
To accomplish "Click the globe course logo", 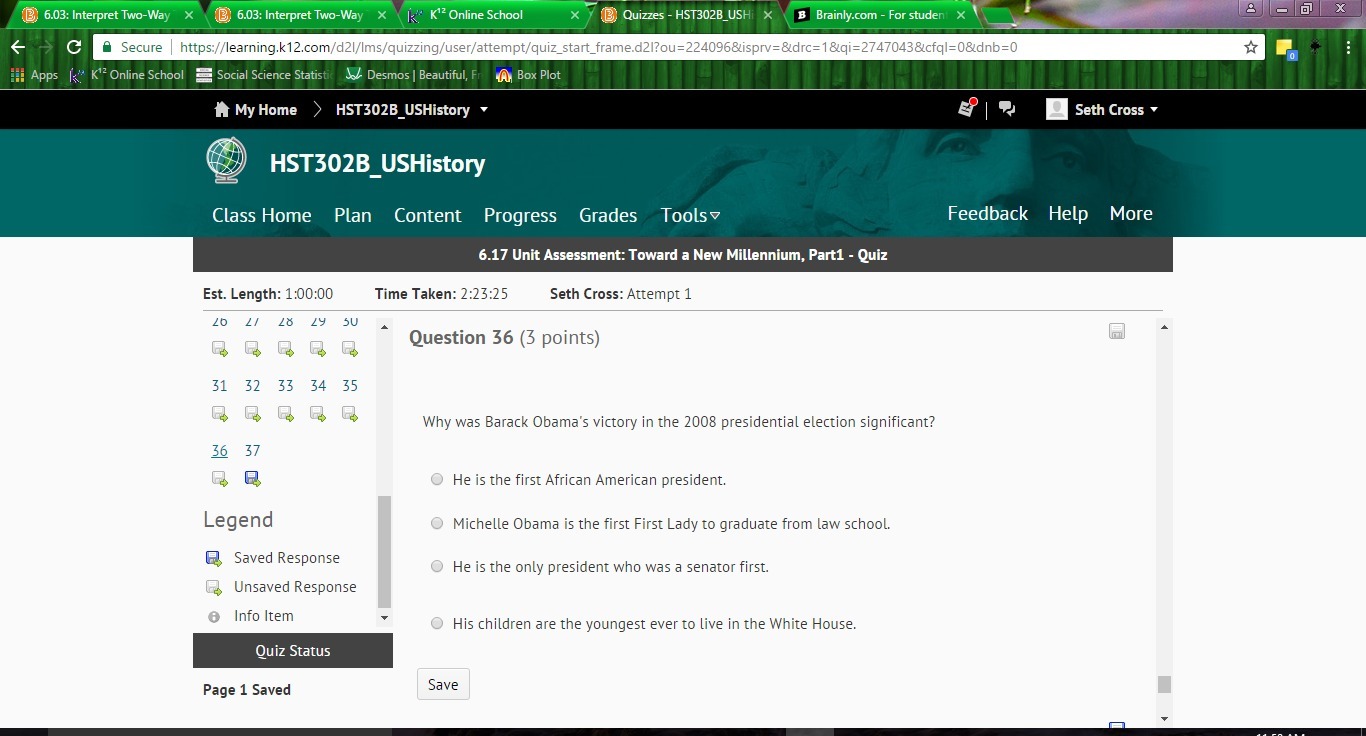I will click(226, 160).
